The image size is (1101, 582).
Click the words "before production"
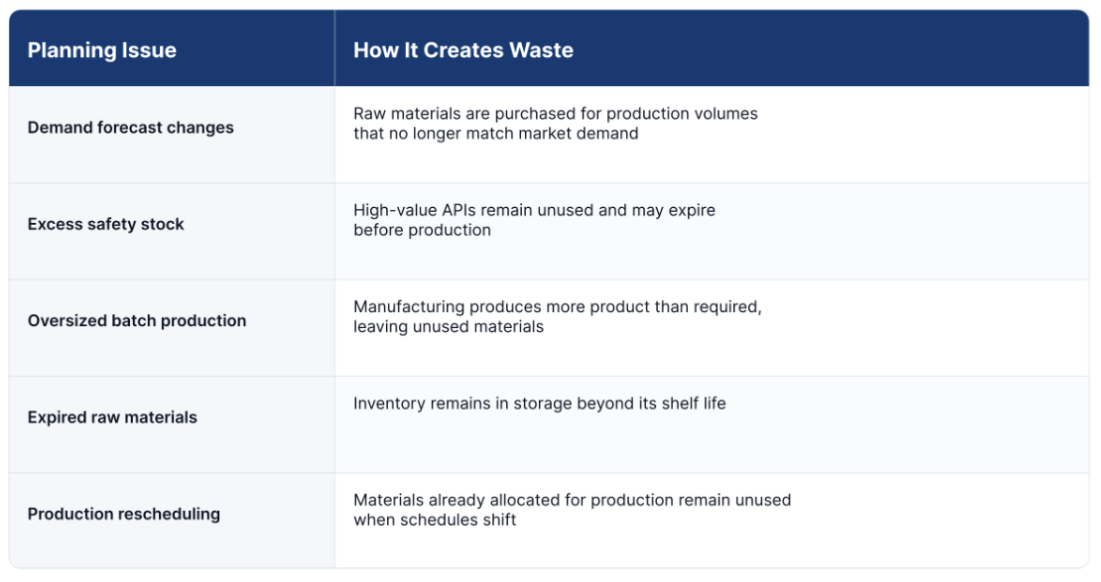click(x=422, y=230)
